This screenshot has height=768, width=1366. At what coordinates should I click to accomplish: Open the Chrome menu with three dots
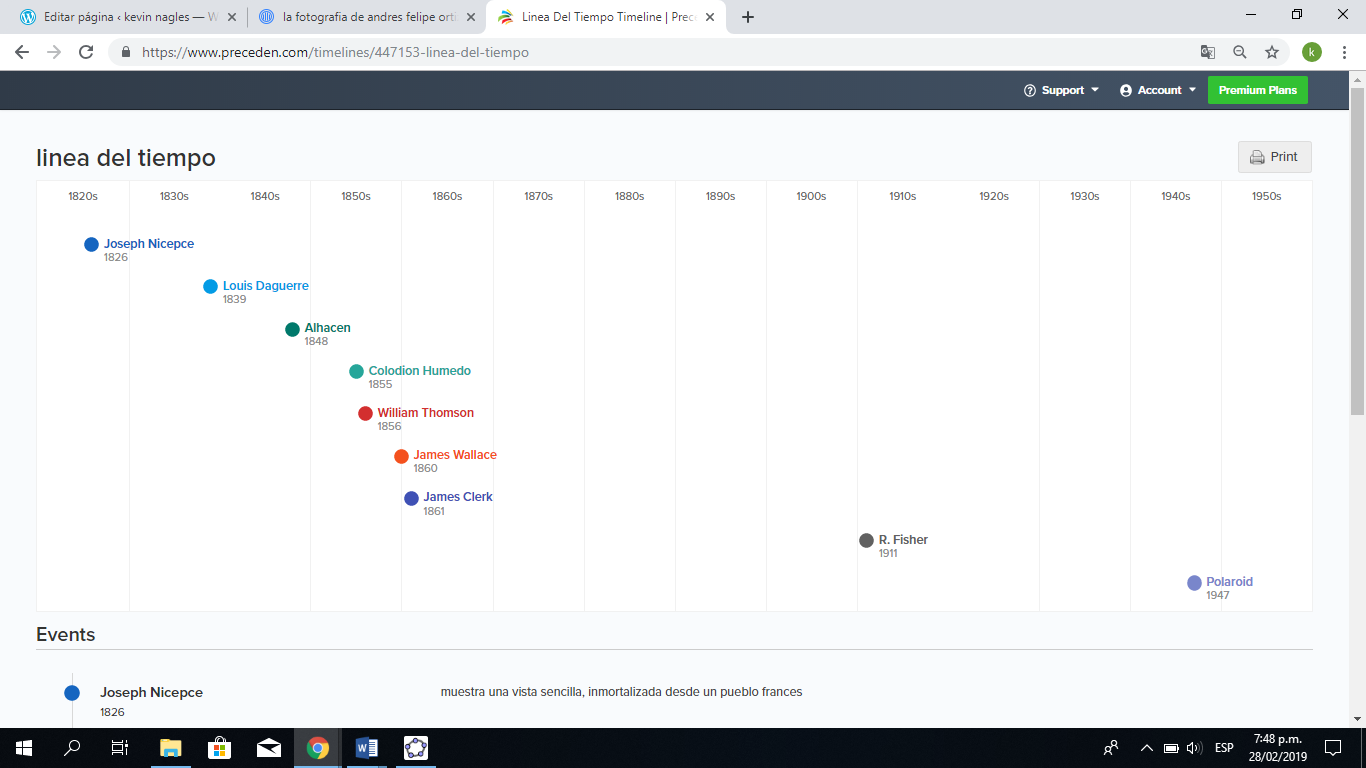[x=1345, y=52]
